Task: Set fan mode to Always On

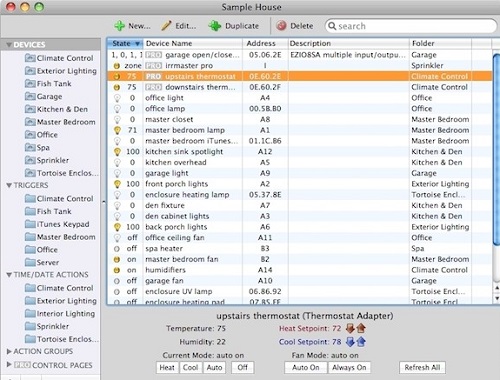Action: pos(349,368)
